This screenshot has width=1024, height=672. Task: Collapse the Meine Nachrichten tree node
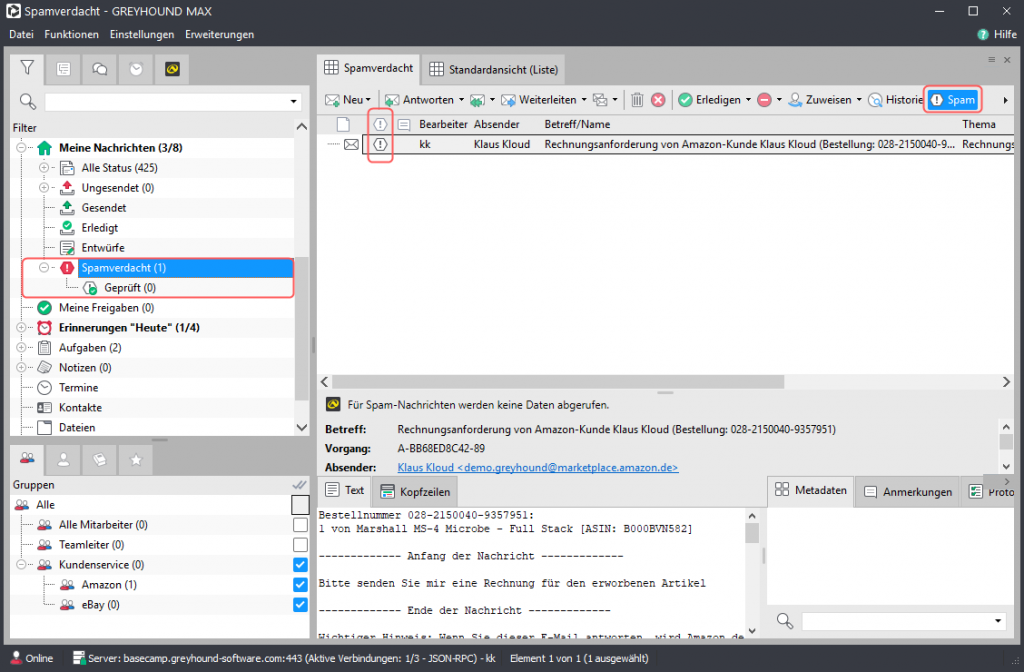[21, 148]
